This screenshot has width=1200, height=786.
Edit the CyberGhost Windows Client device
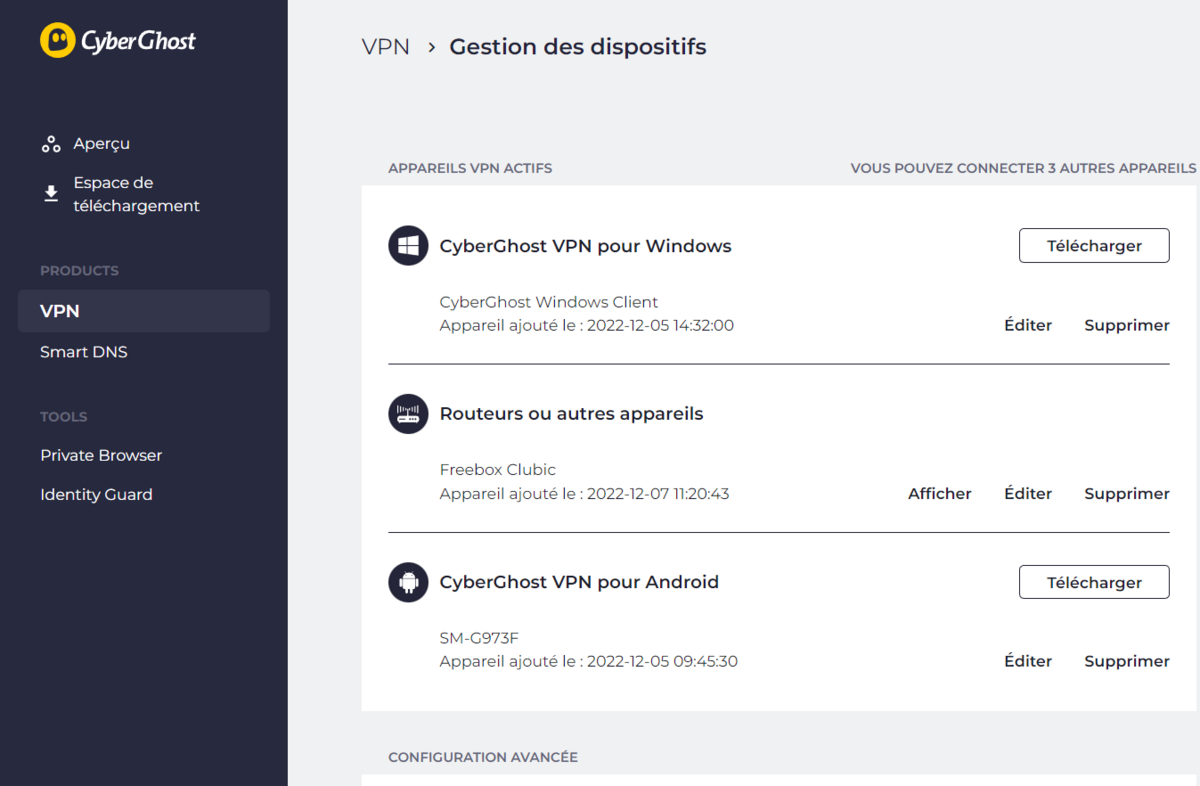[x=1028, y=325]
